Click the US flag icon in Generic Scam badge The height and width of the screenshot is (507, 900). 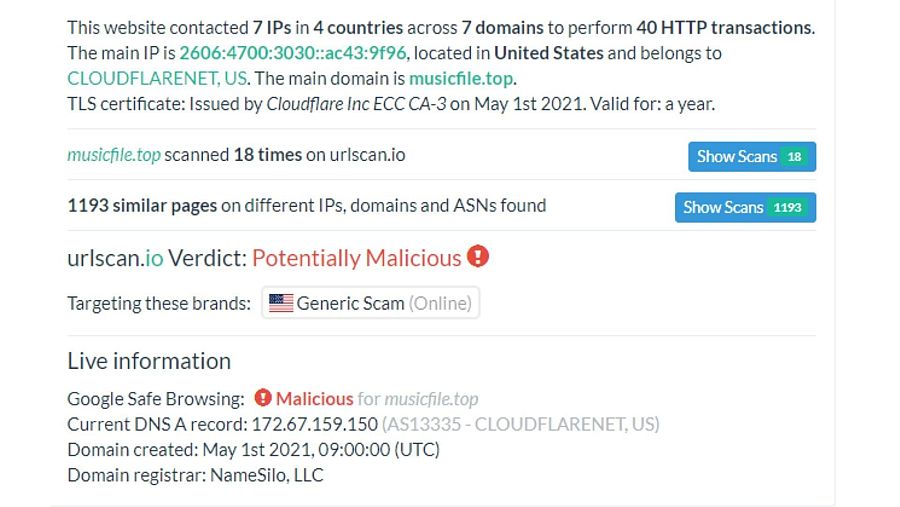click(281, 303)
